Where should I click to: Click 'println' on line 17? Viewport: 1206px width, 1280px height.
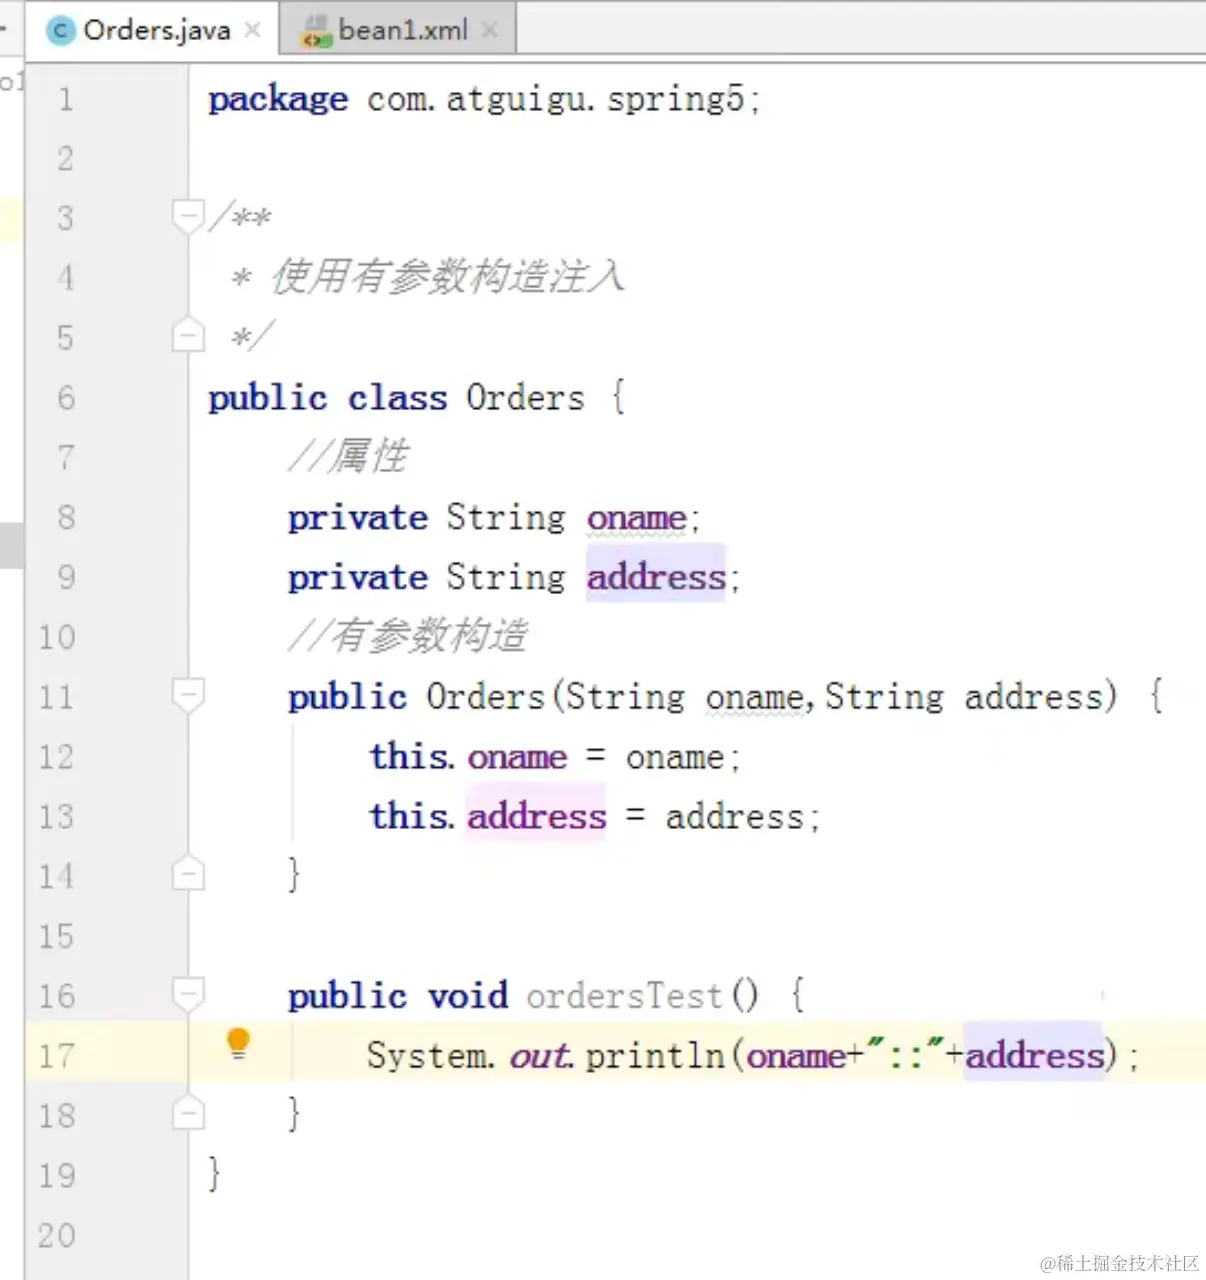[x=655, y=1056]
